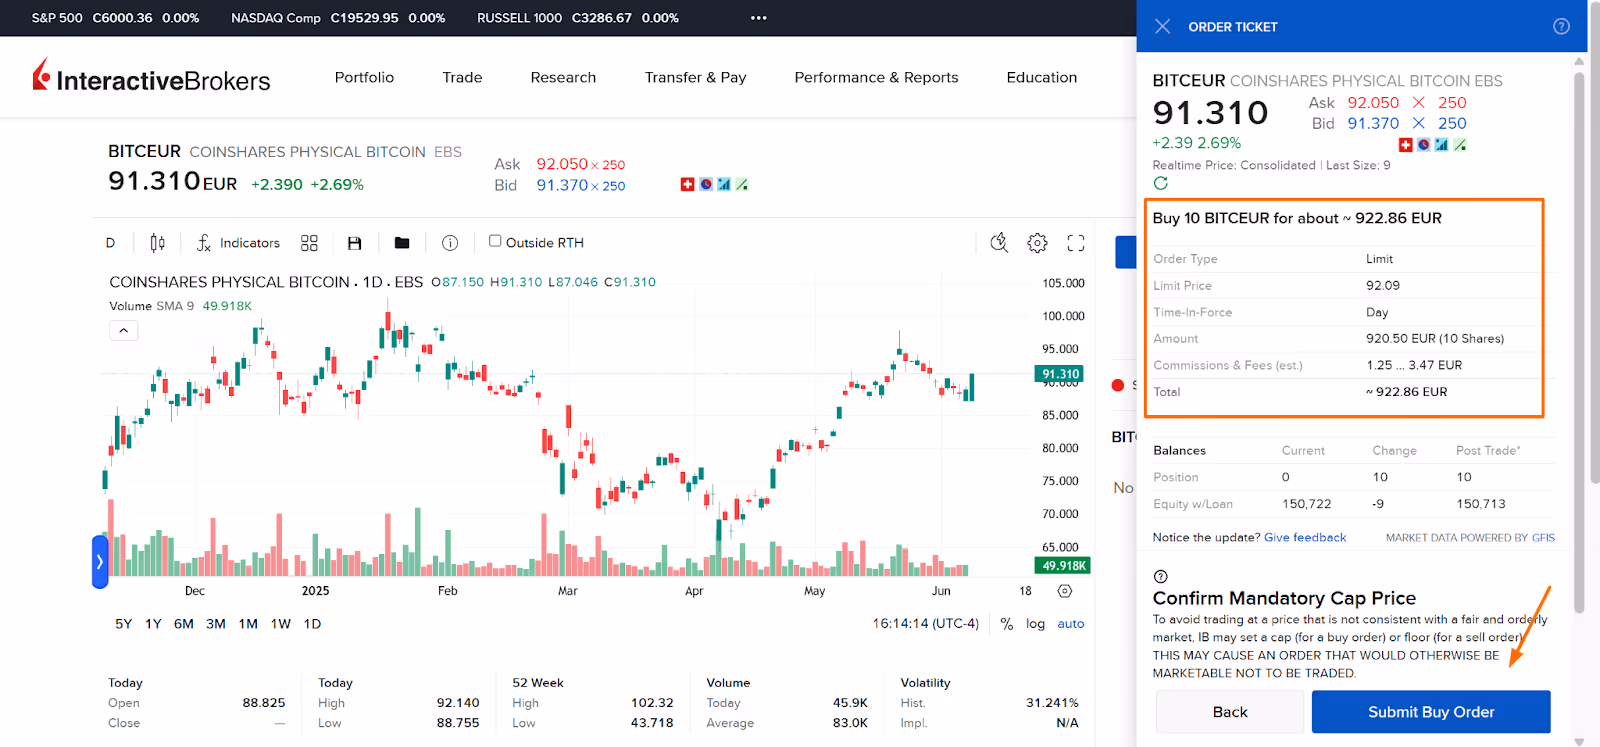Refresh the order ticket quote
Viewport: 1600px width, 747px height.
pyautogui.click(x=1160, y=183)
